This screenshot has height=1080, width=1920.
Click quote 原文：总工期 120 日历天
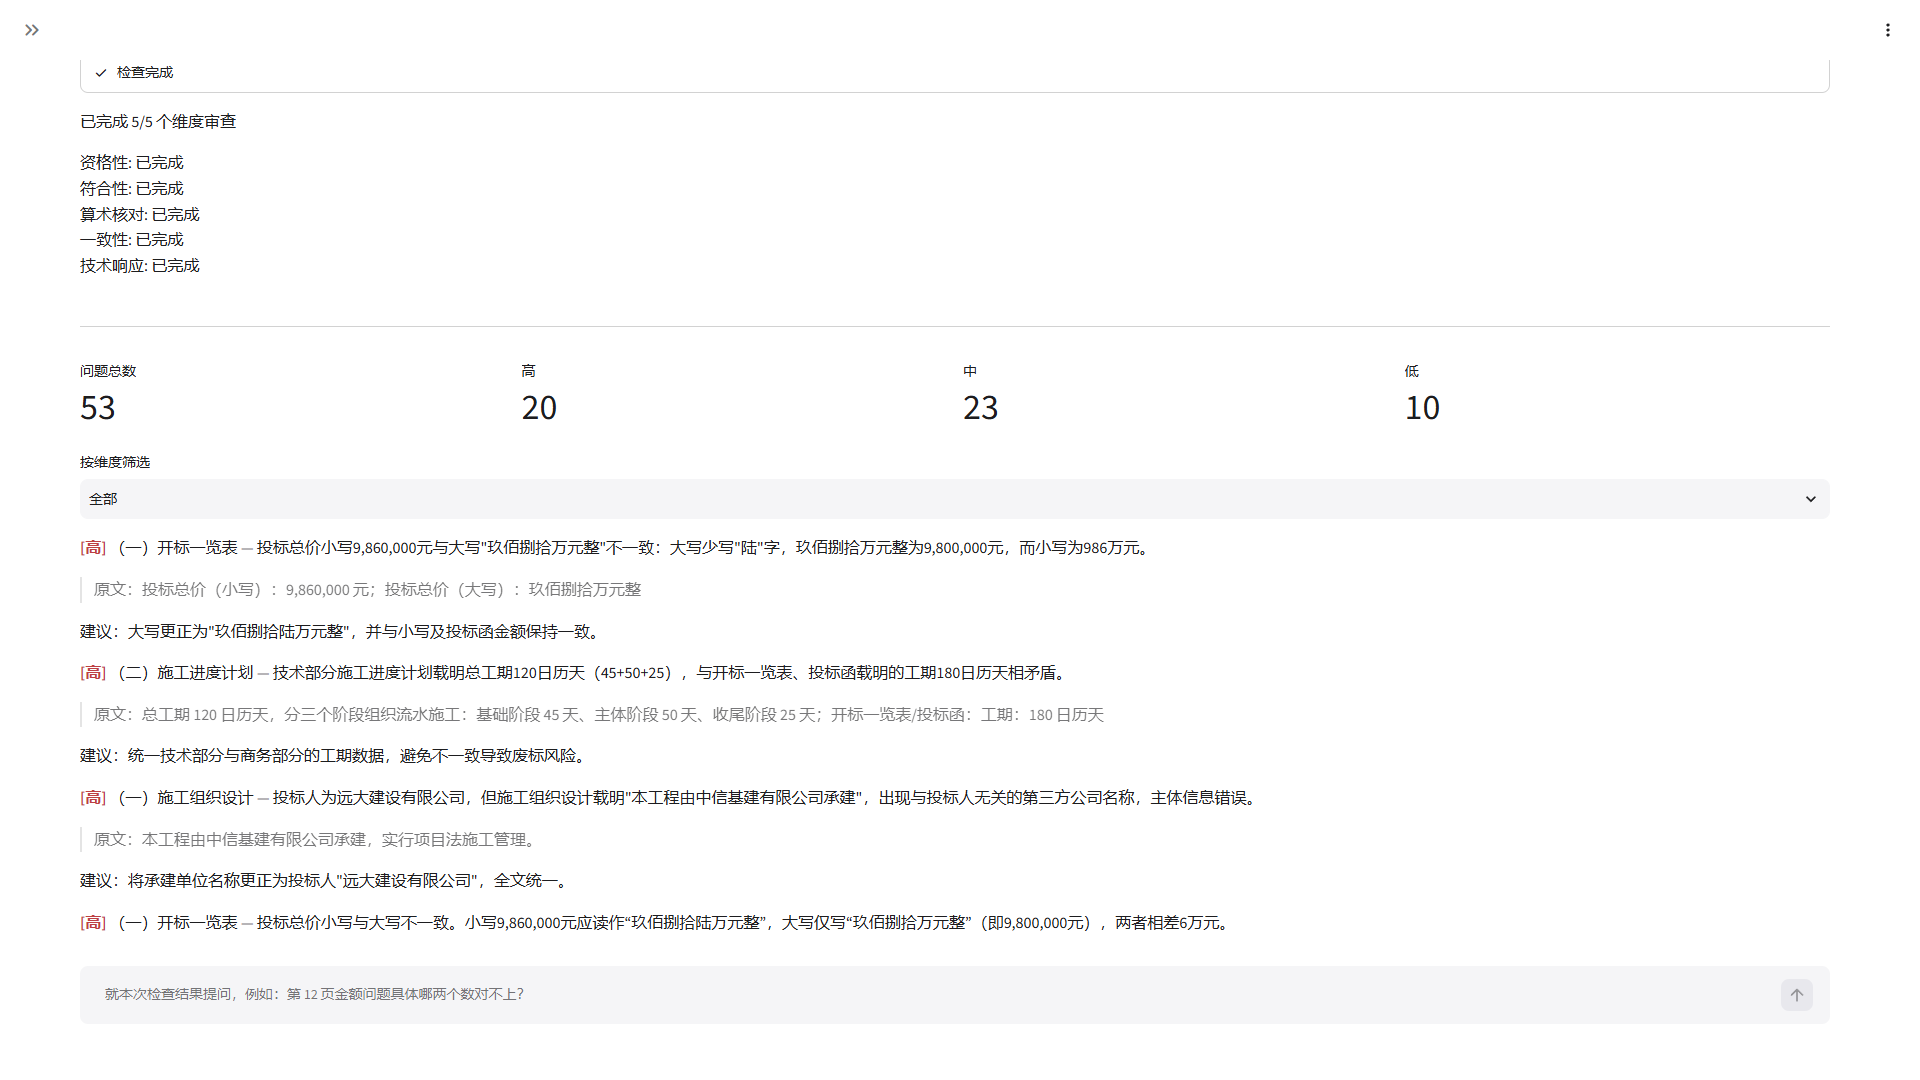599,715
